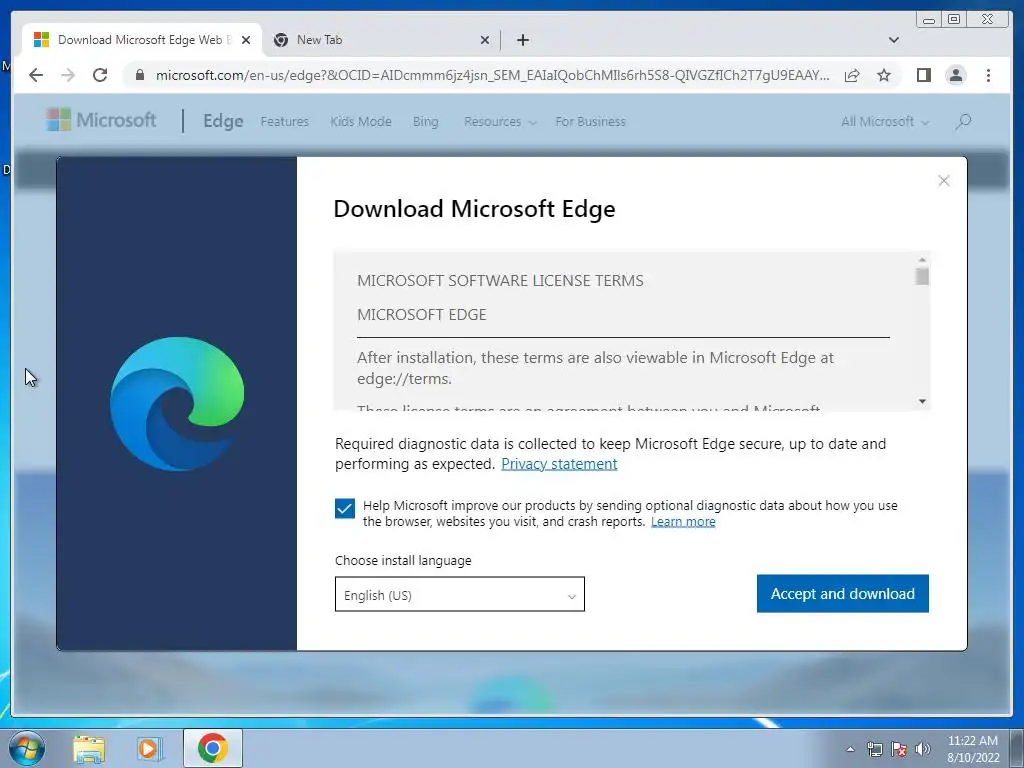Viewport: 1024px width, 768px height.
Task: Open the Features menu item
Action: tap(285, 121)
